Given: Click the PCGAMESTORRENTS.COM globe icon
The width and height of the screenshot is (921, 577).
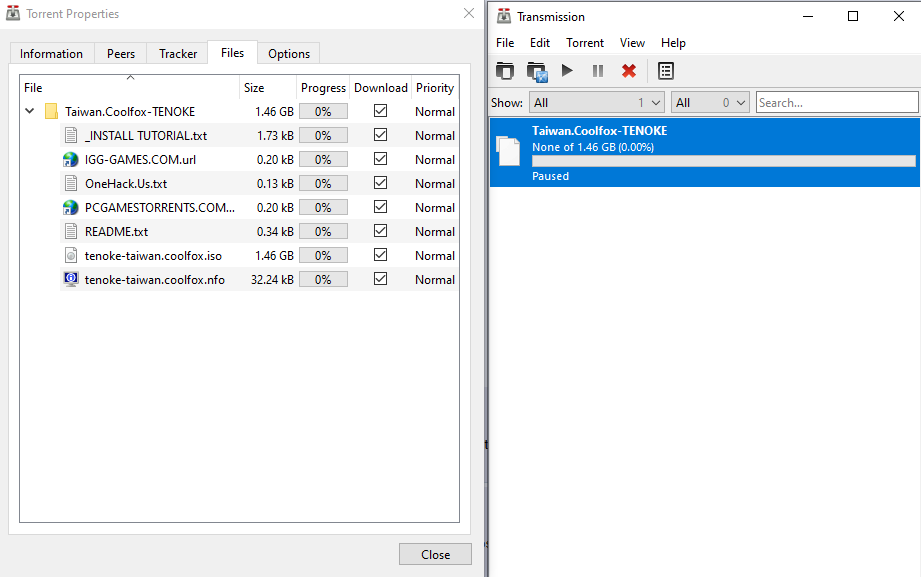Looking at the screenshot, I should pyautogui.click(x=70, y=208).
